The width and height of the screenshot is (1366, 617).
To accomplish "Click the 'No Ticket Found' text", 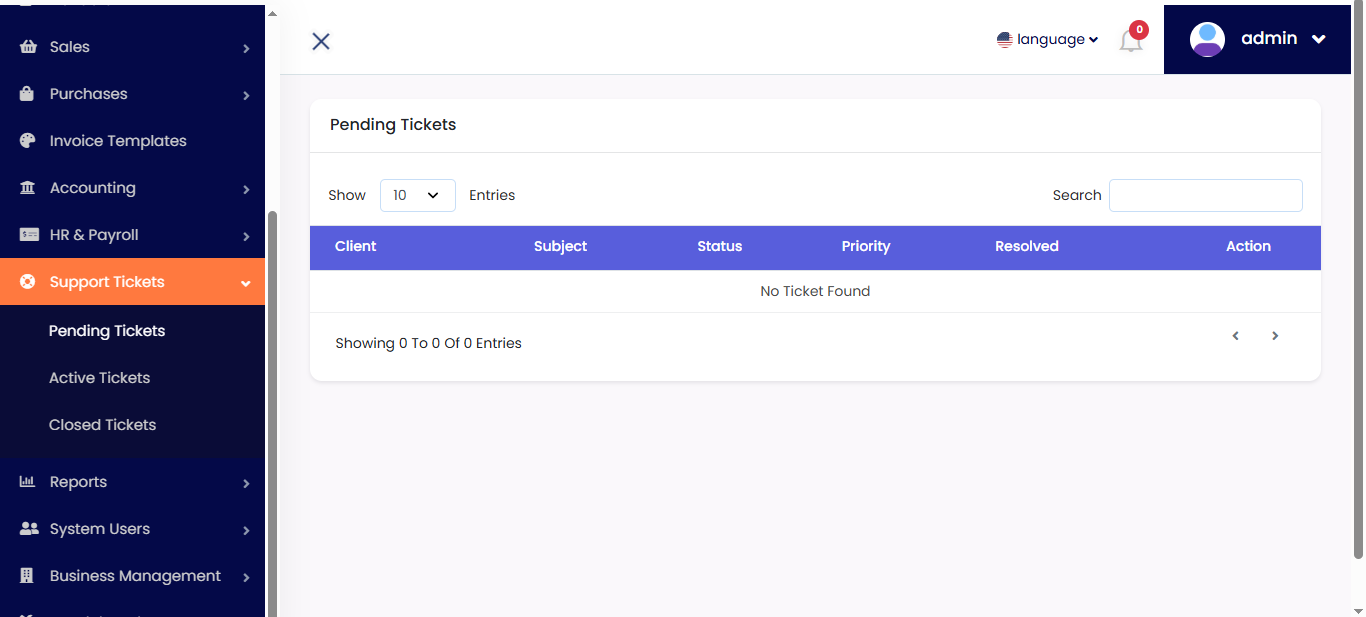I will (x=815, y=291).
